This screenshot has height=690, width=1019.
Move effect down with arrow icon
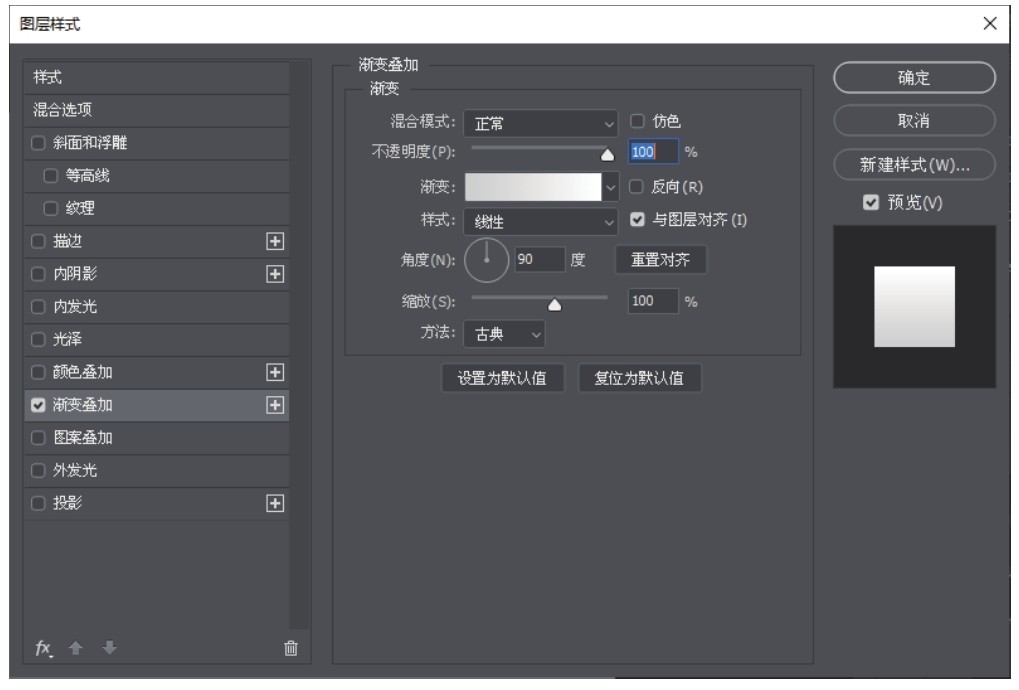point(110,648)
